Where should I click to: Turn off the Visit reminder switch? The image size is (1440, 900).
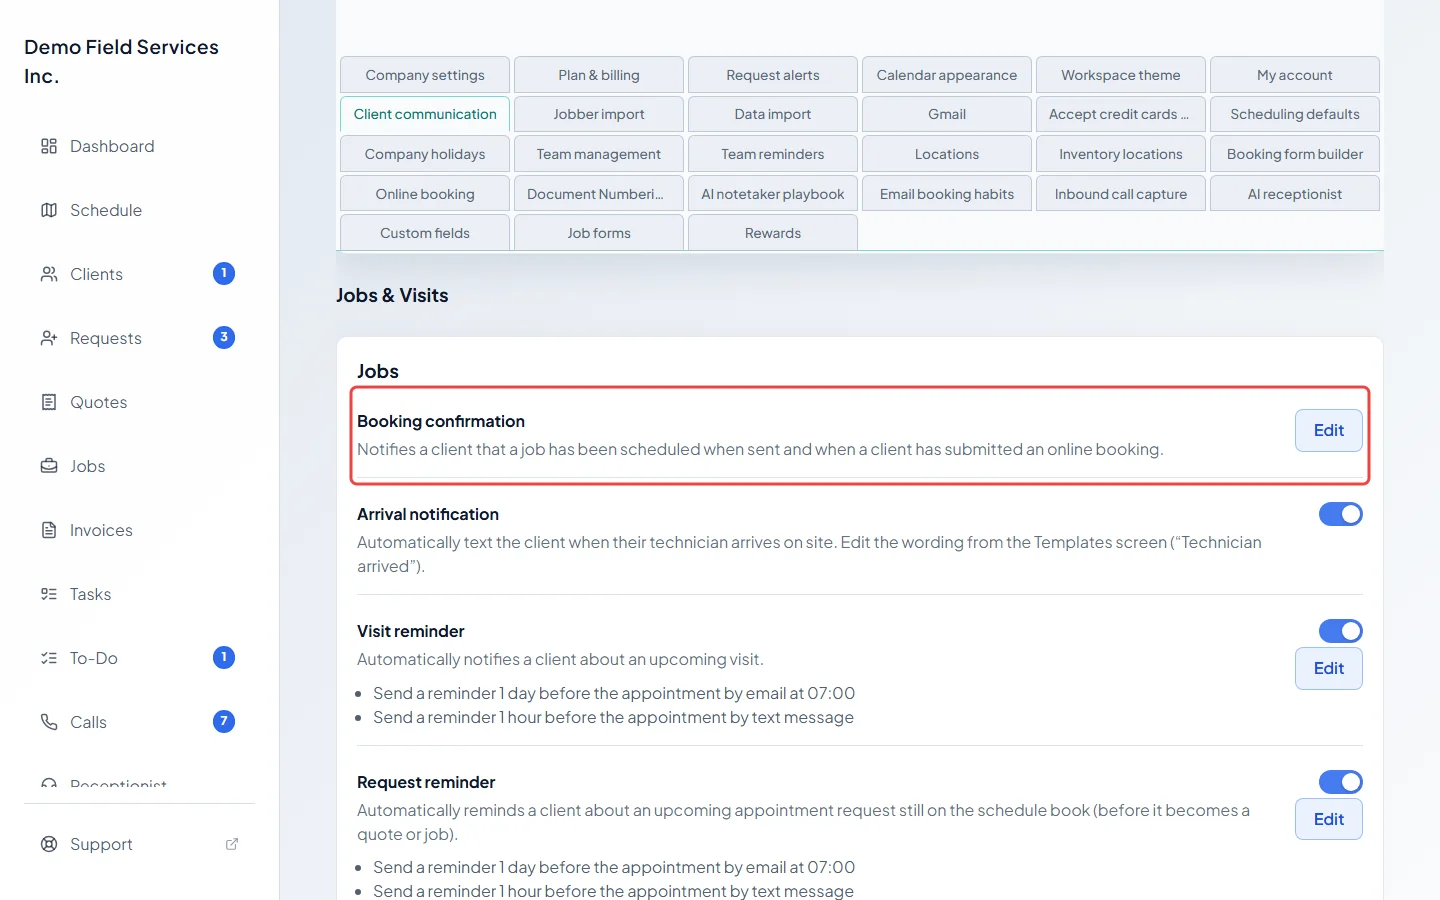coord(1341,631)
